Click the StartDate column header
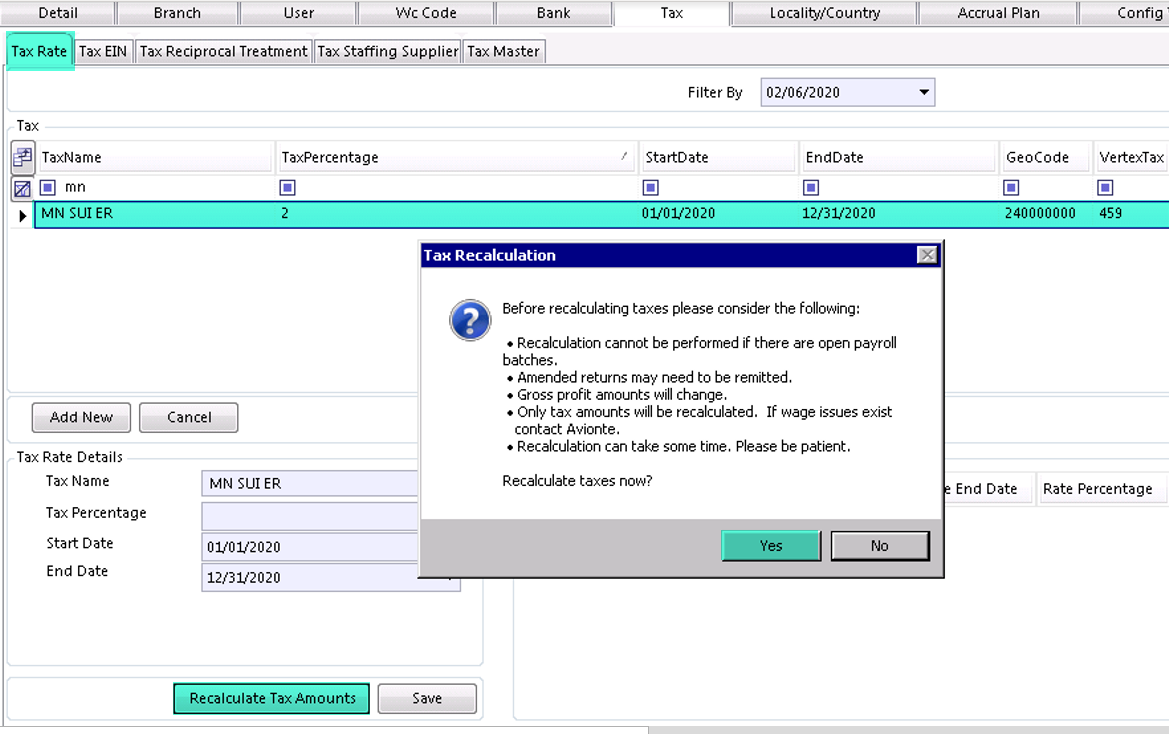This screenshot has width=1169, height=734. point(719,157)
